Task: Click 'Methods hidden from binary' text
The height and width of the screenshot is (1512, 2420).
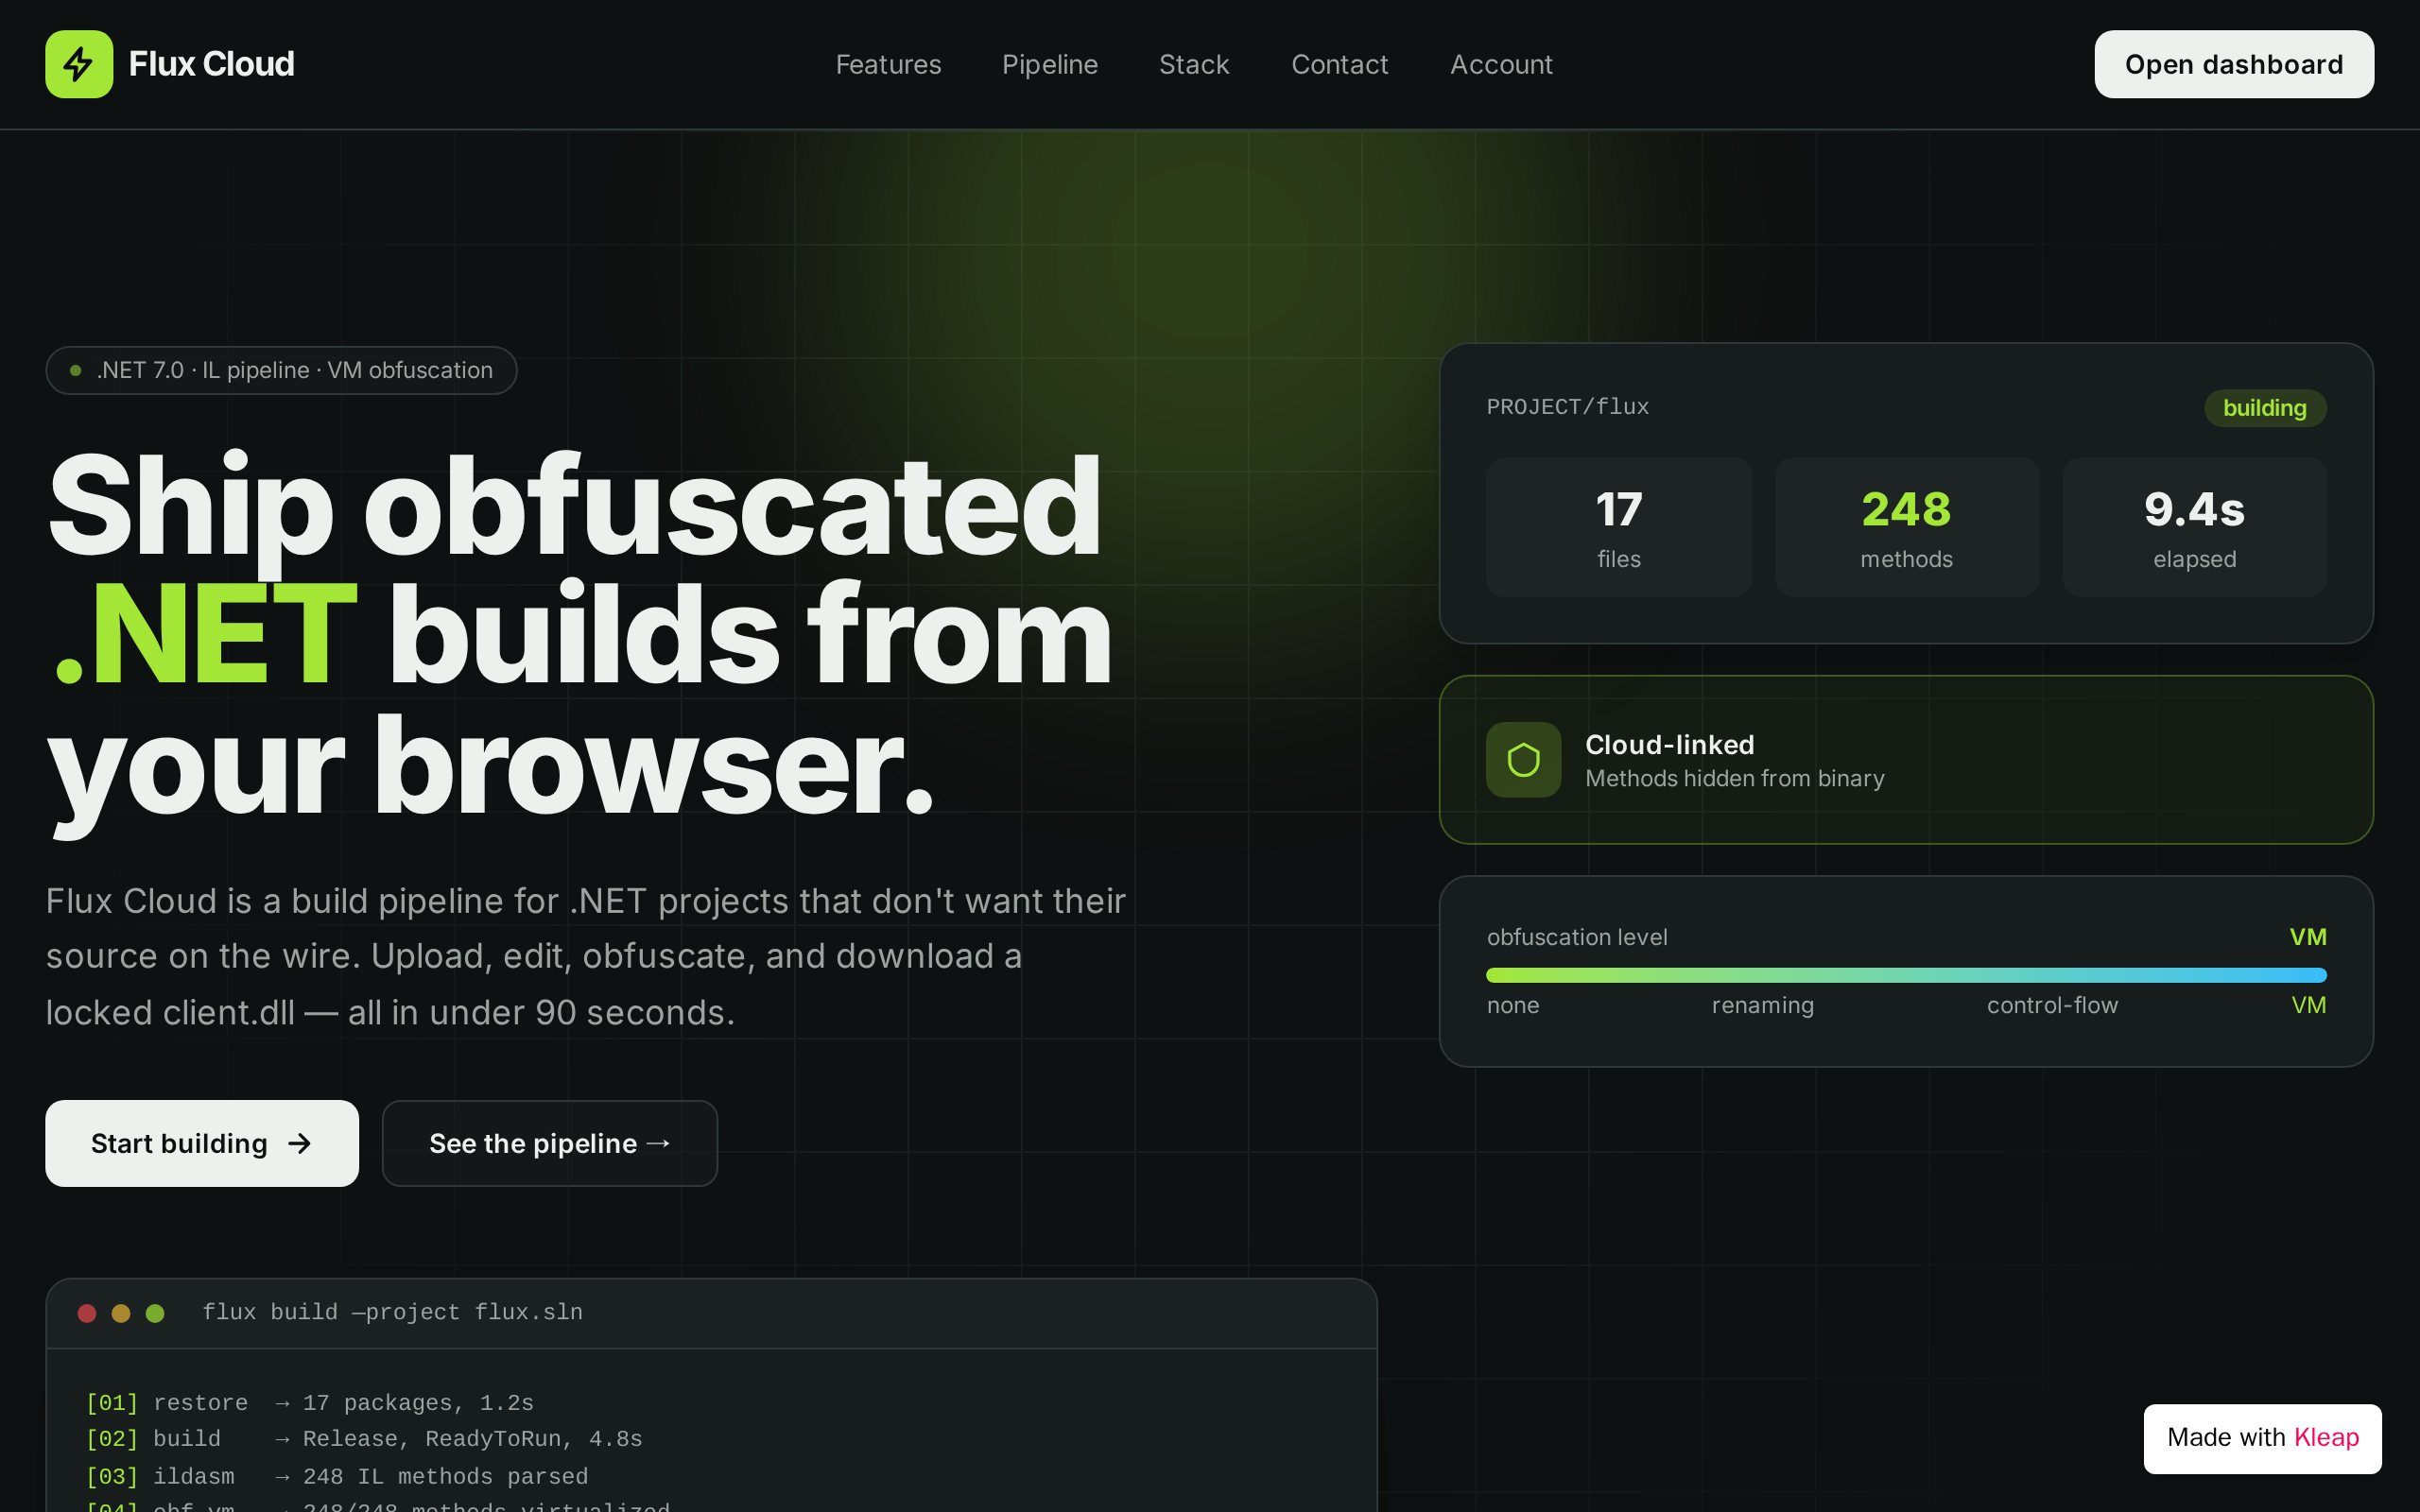Action: 1734,778
